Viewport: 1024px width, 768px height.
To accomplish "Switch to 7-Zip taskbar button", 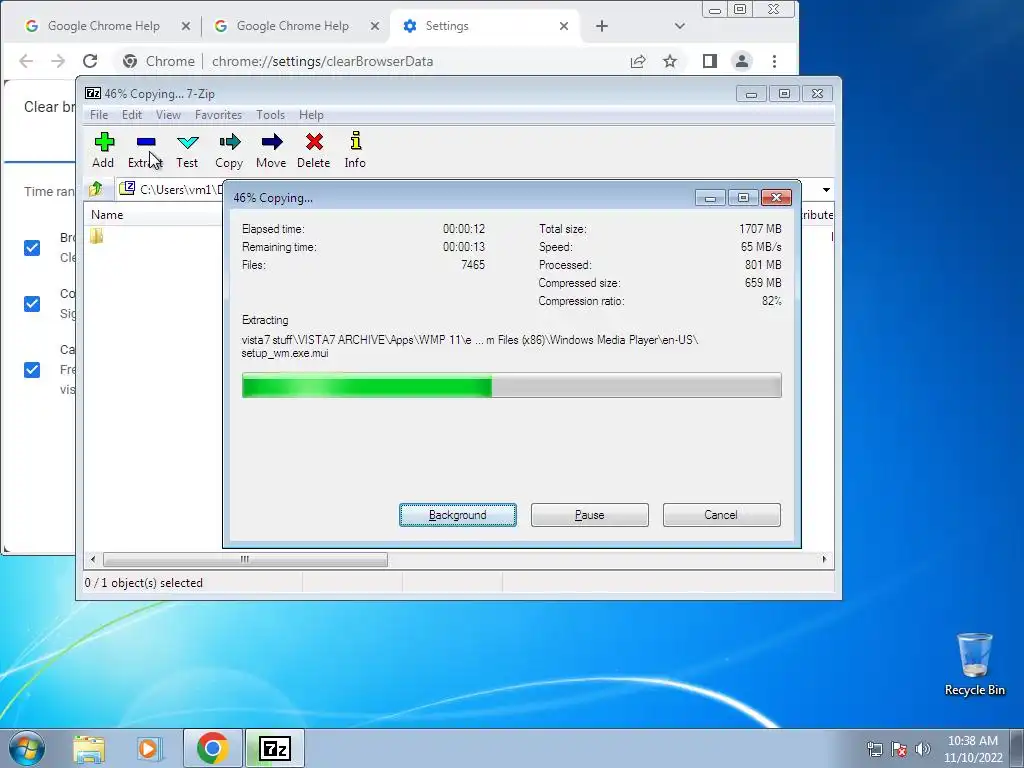I will point(275,748).
